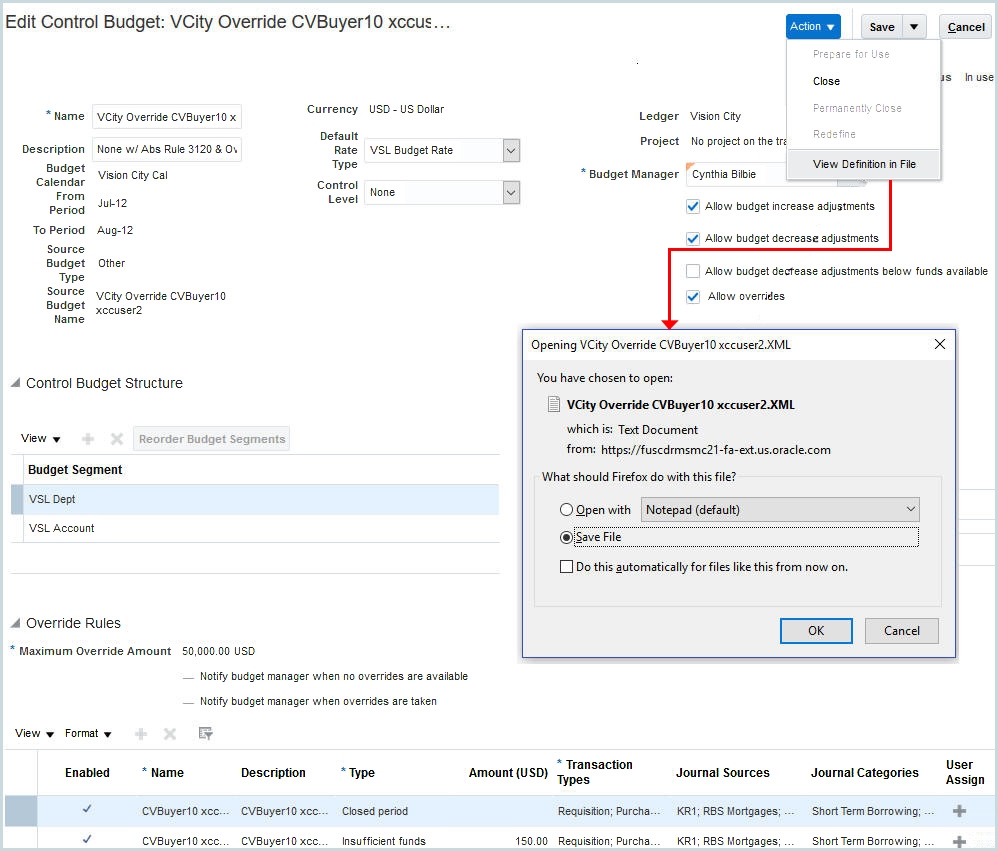This screenshot has width=998, height=851.
Task: Uncheck Allow budget increase adjustments
Action: point(693,207)
